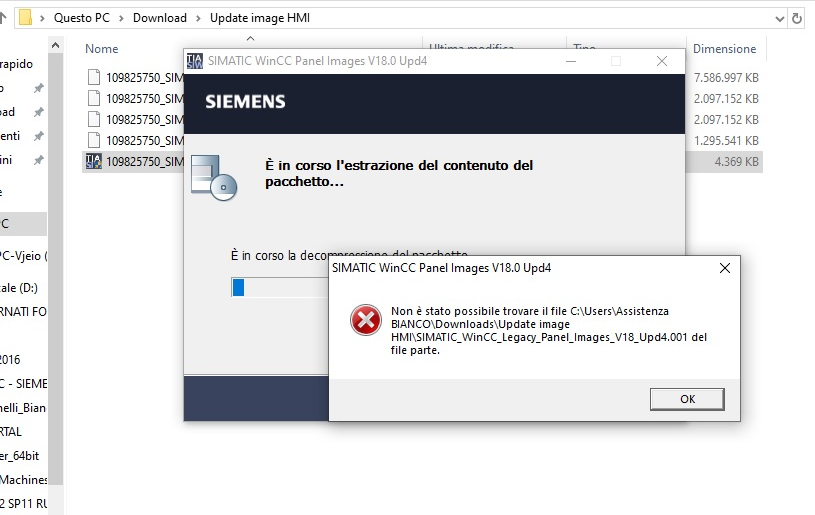Refresh the folder with the reload icon
This screenshot has width=815, height=515.
797,18
